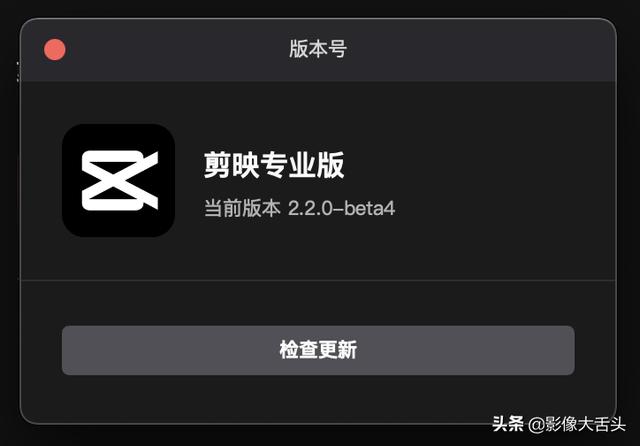The image size is (640, 446).
Task: Check for updates via gray wide button
Action: click(x=318, y=350)
